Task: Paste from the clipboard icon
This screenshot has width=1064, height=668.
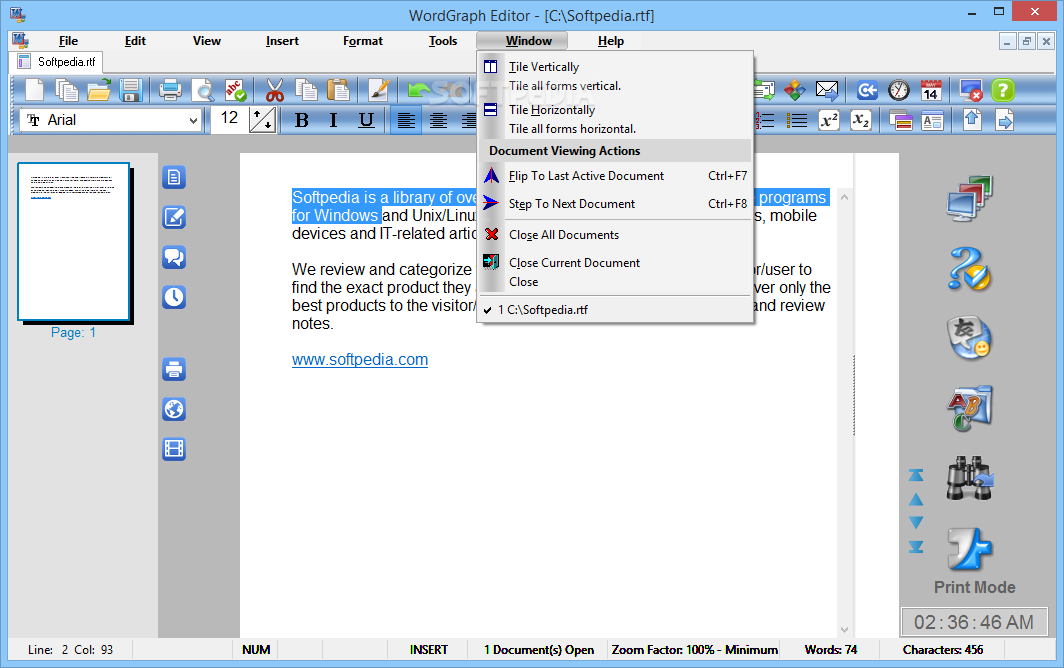Action: point(338,90)
